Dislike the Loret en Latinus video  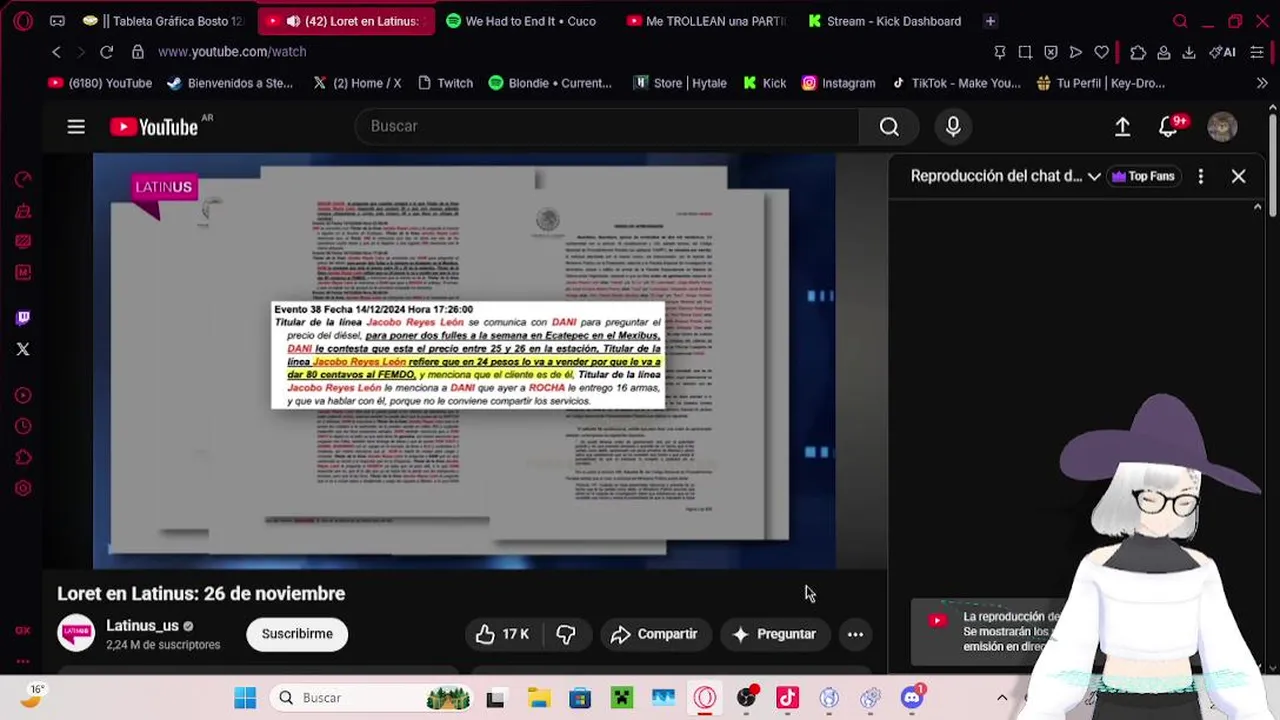click(566, 634)
